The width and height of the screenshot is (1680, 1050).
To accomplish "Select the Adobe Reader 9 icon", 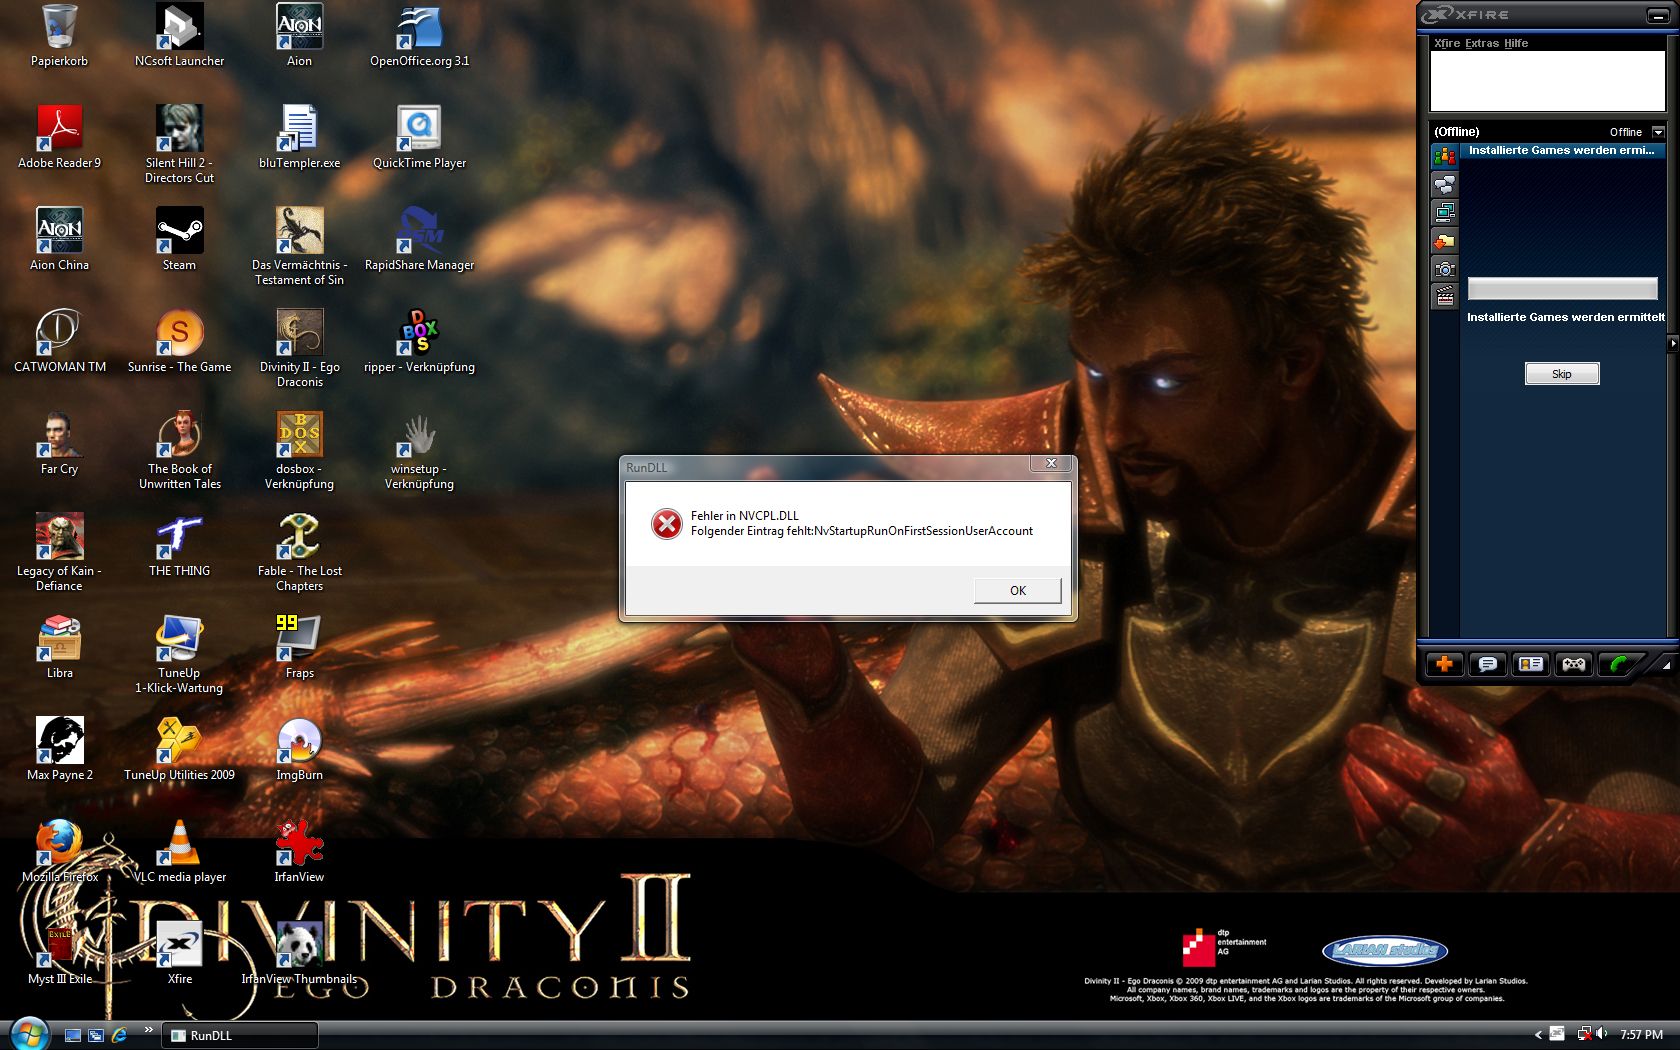I will [59, 138].
